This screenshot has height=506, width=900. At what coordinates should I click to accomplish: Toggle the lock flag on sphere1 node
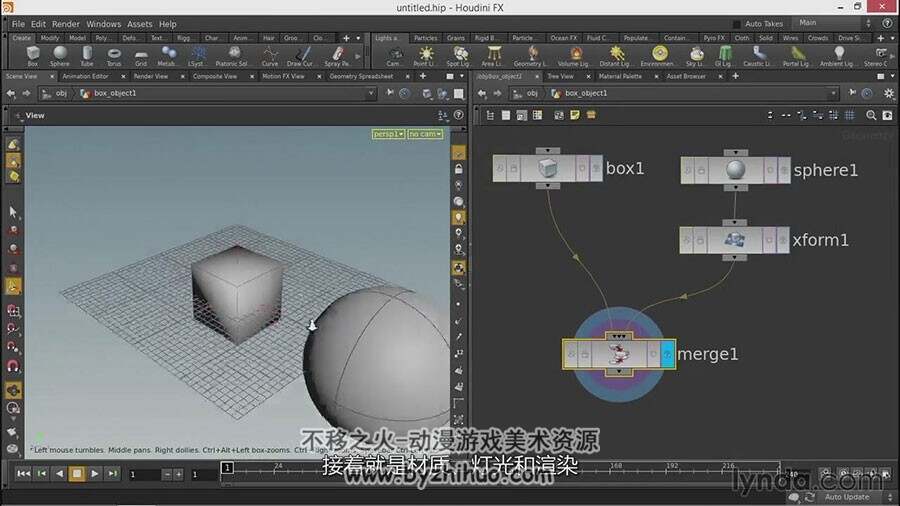pyautogui.click(x=701, y=170)
